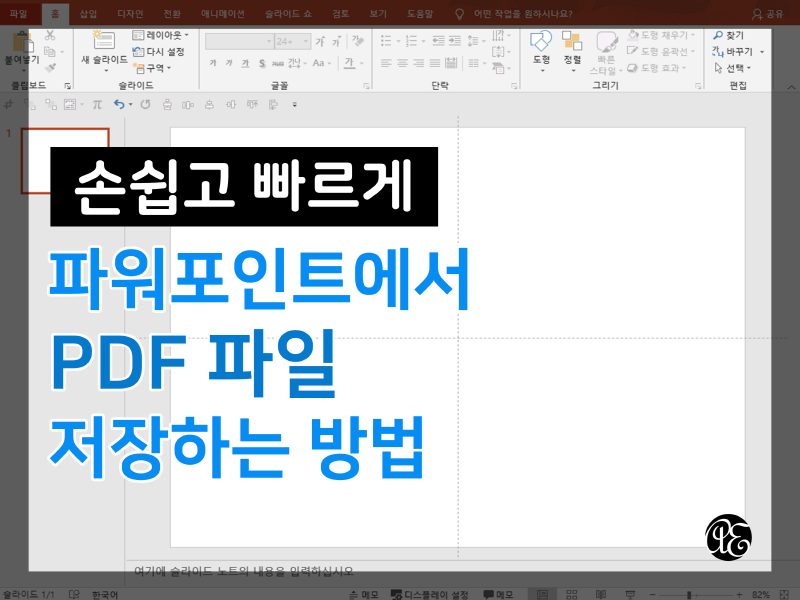800x600 pixels.
Task: Click the clear all formatting icon
Action: 358,41
